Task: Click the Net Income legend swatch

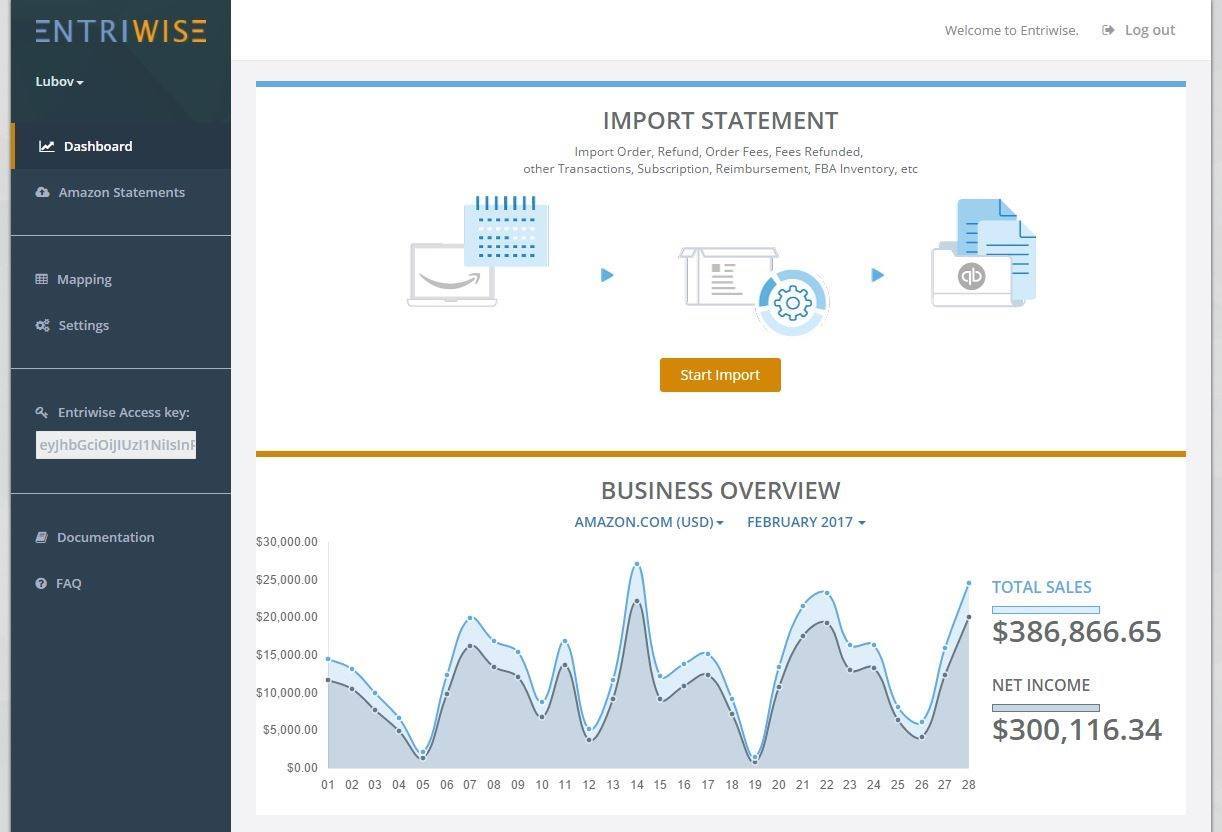Action: (1046, 708)
